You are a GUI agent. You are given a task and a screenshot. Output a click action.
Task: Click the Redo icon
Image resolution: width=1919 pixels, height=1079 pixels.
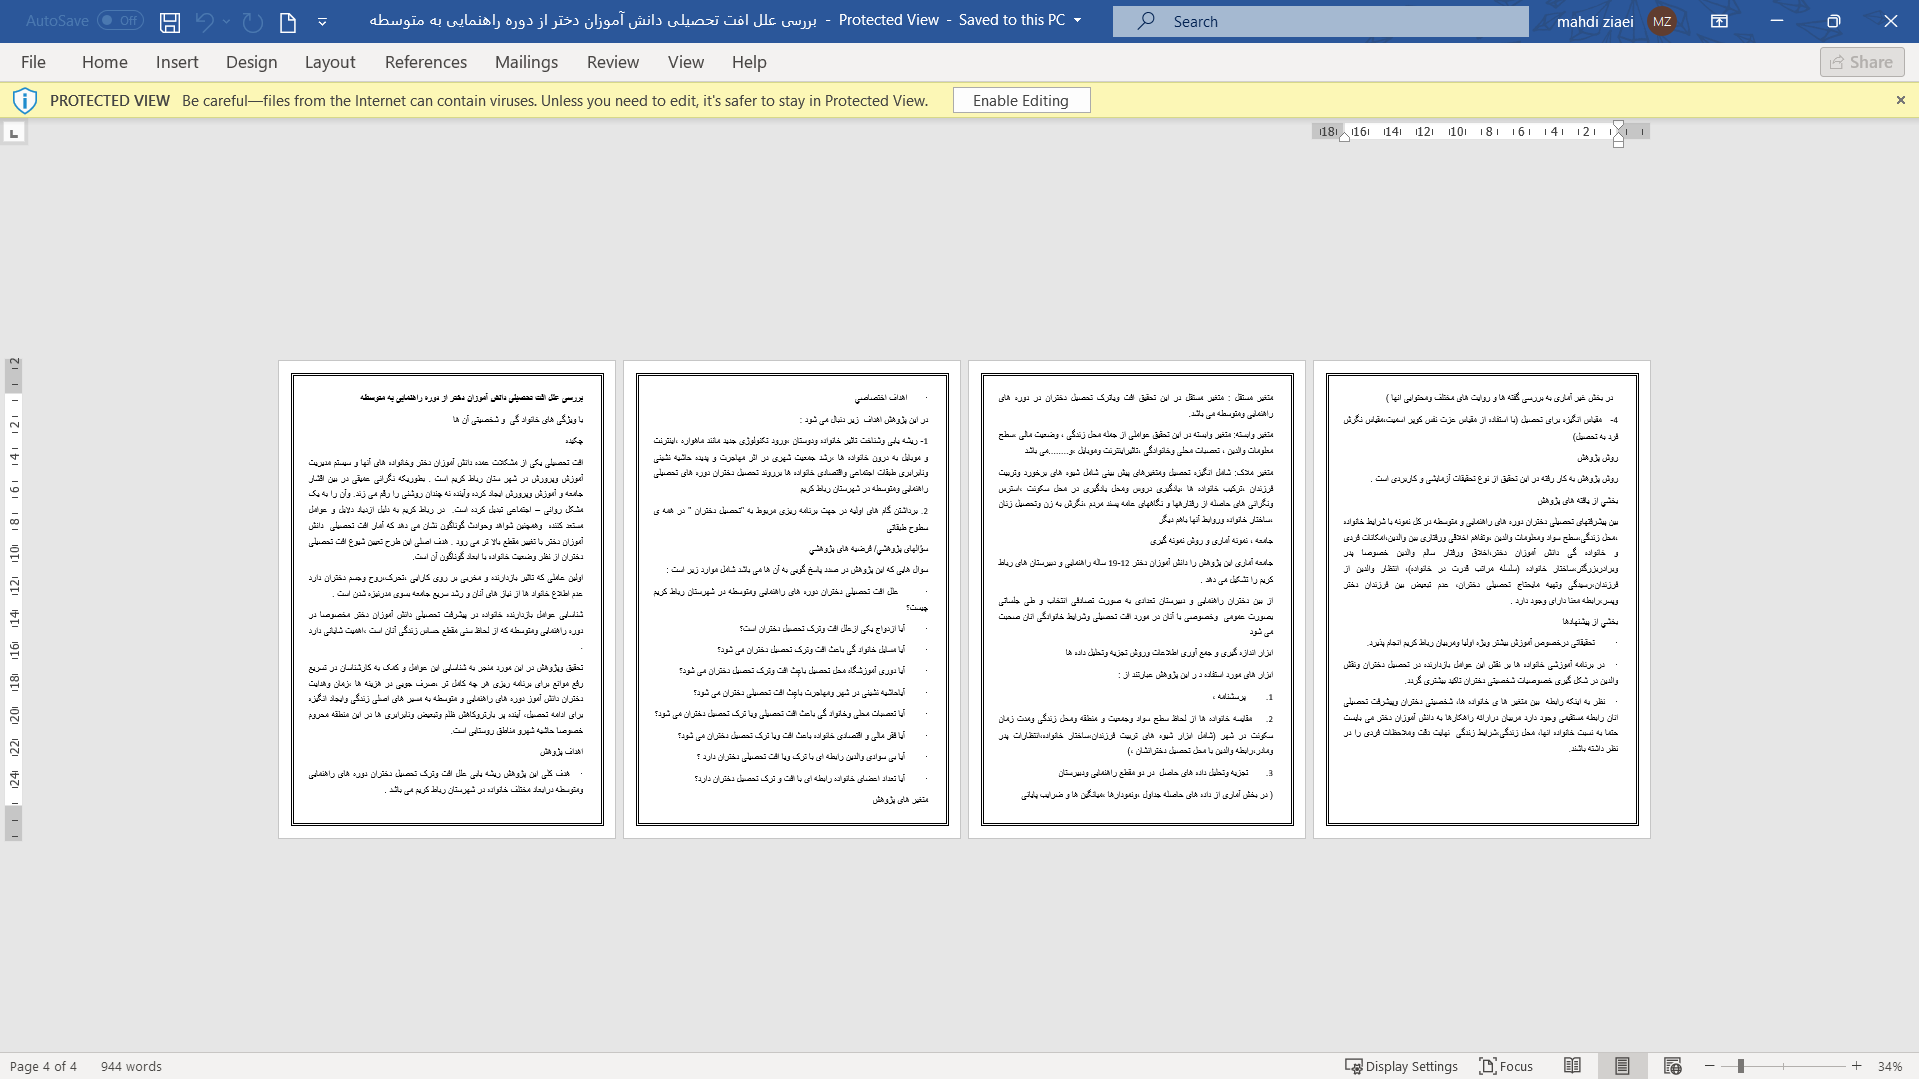tap(252, 21)
